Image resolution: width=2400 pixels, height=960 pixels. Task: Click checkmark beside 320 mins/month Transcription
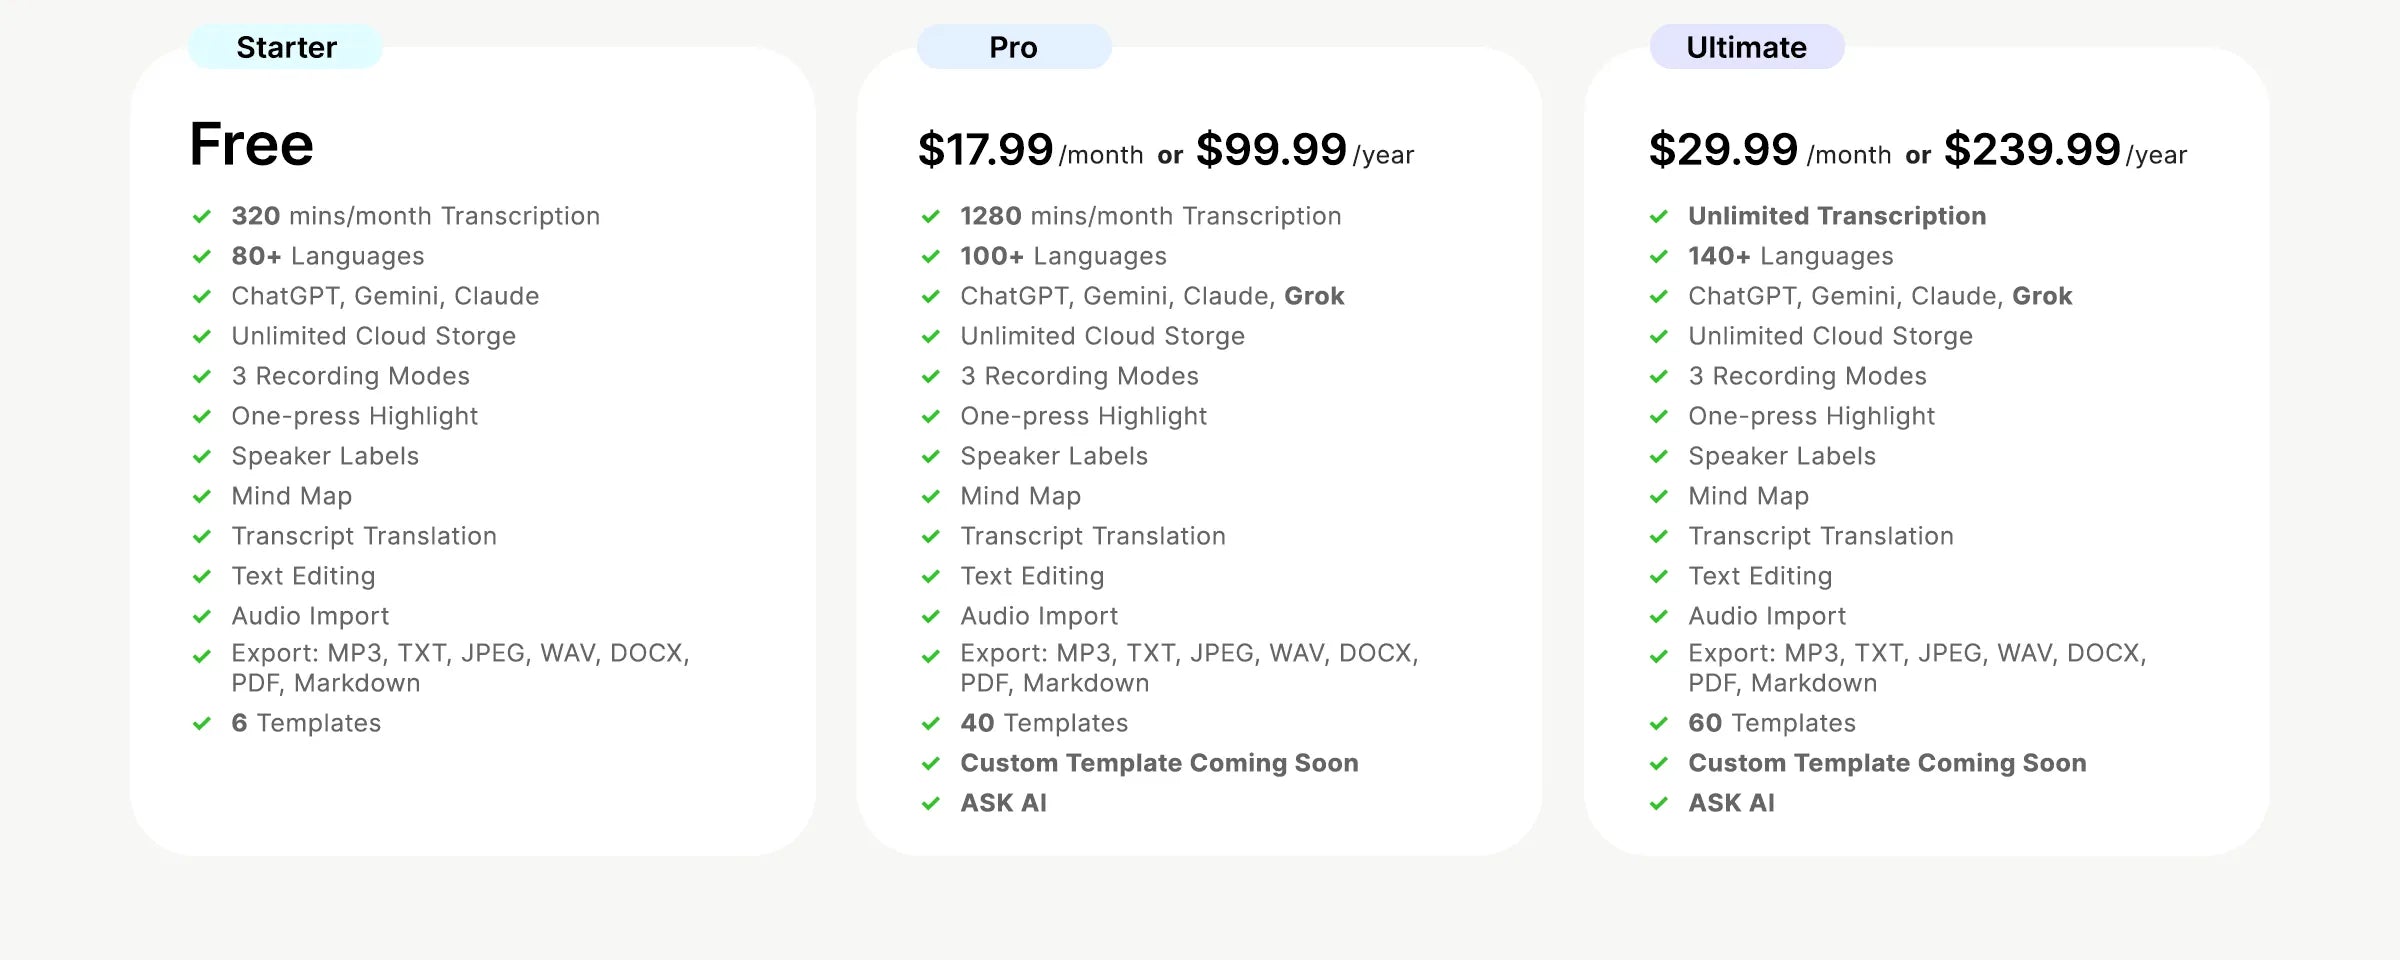(202, 216)
